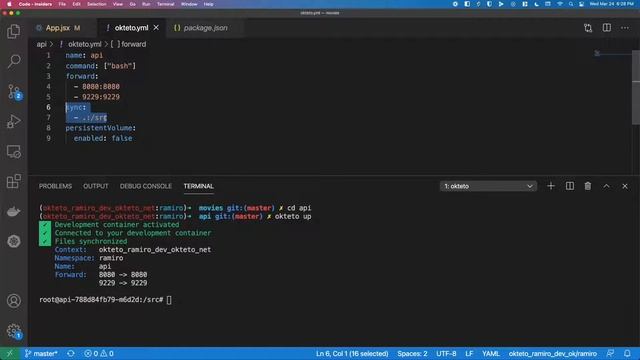Select the TERMINAL panel tab
640x360 pixels.
pyautogui.click(x=198, y=186)
